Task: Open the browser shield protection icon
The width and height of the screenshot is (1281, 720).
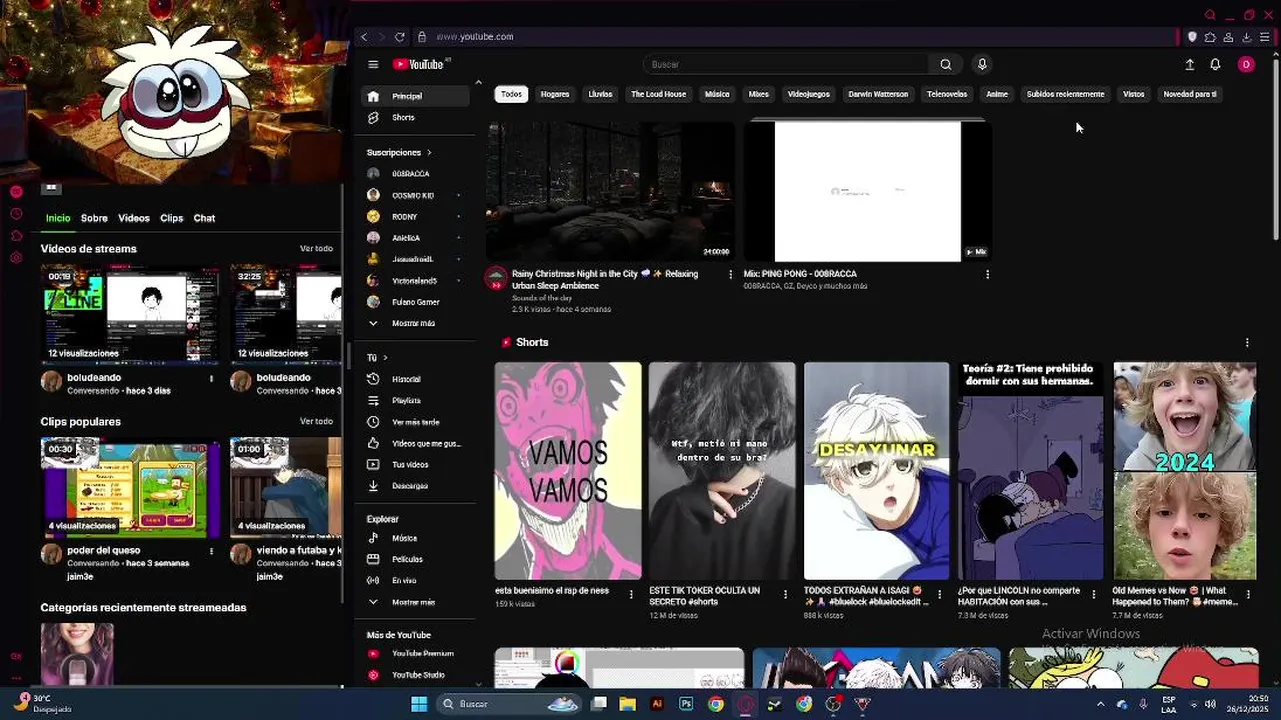Action: click(1192, 37)
